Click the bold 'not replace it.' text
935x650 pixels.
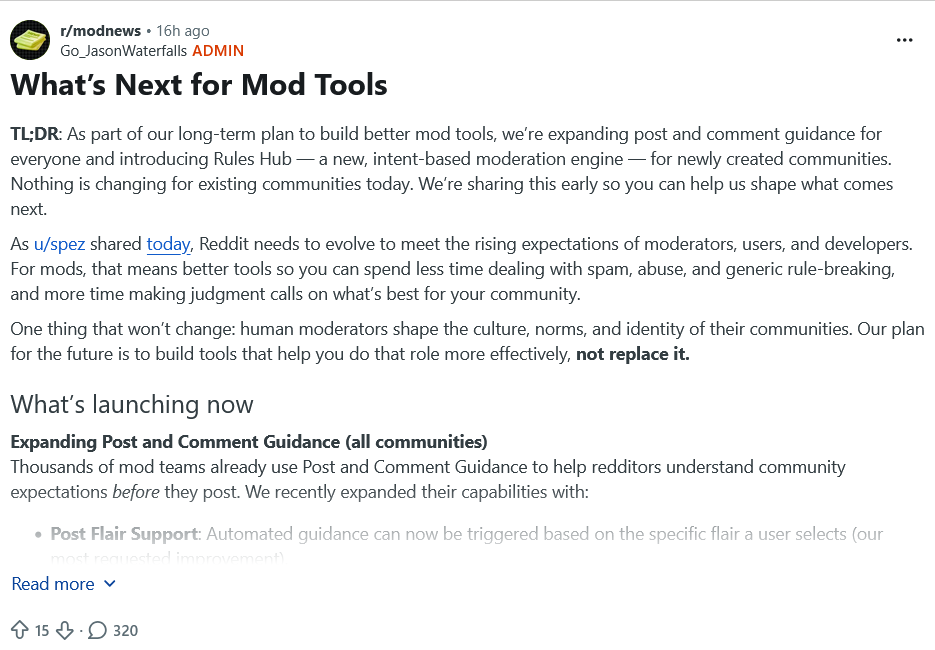[x=633, y=354]
